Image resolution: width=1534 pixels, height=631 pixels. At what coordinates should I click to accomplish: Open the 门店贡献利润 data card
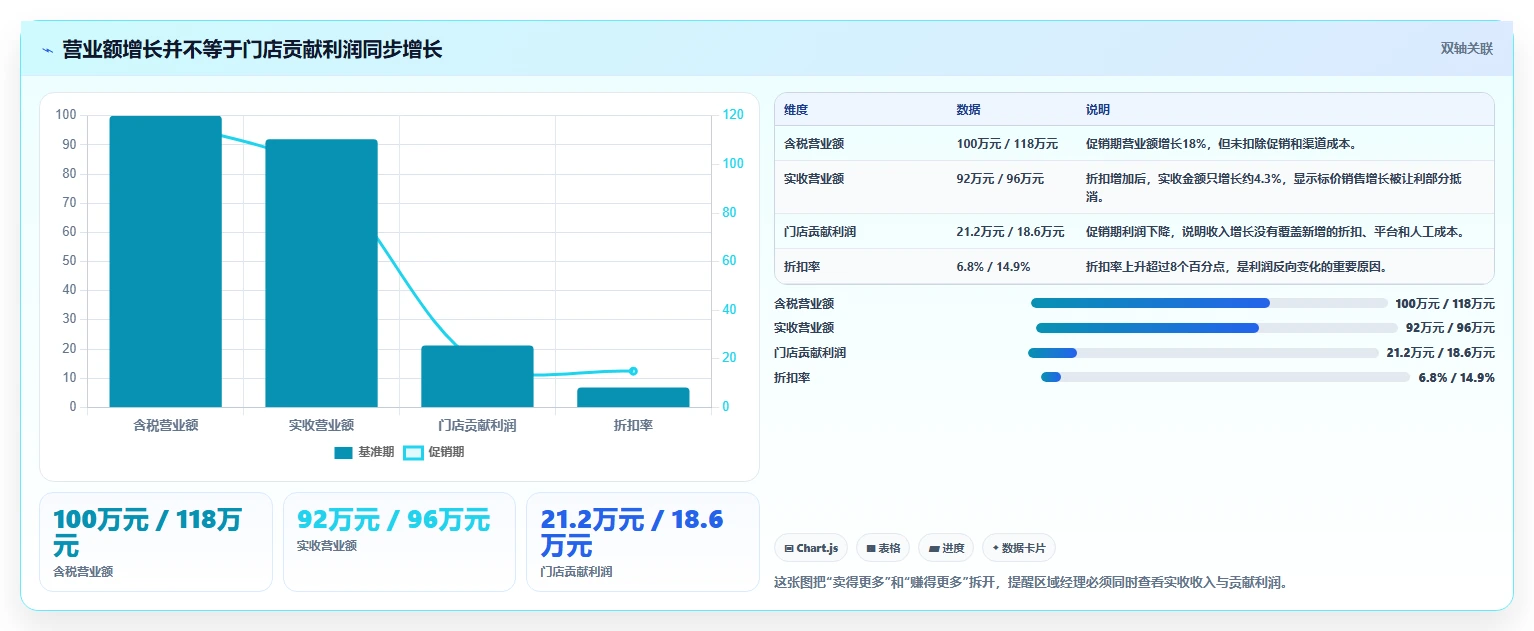[x=643, y=542]
